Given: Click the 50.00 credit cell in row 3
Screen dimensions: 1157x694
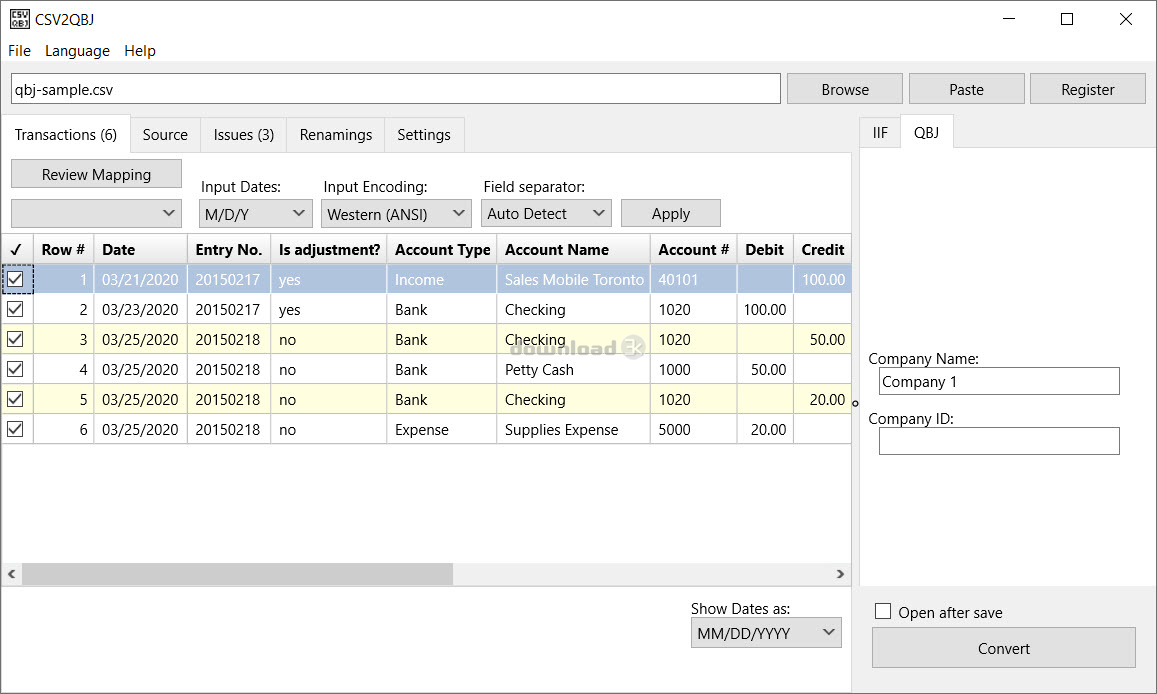Looking at the screenshot, I should tap(823, 339).
